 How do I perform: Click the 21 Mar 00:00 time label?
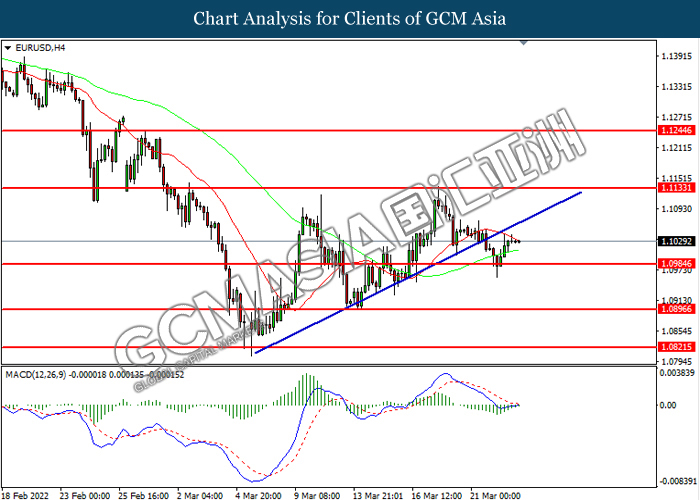pos(496,496)
